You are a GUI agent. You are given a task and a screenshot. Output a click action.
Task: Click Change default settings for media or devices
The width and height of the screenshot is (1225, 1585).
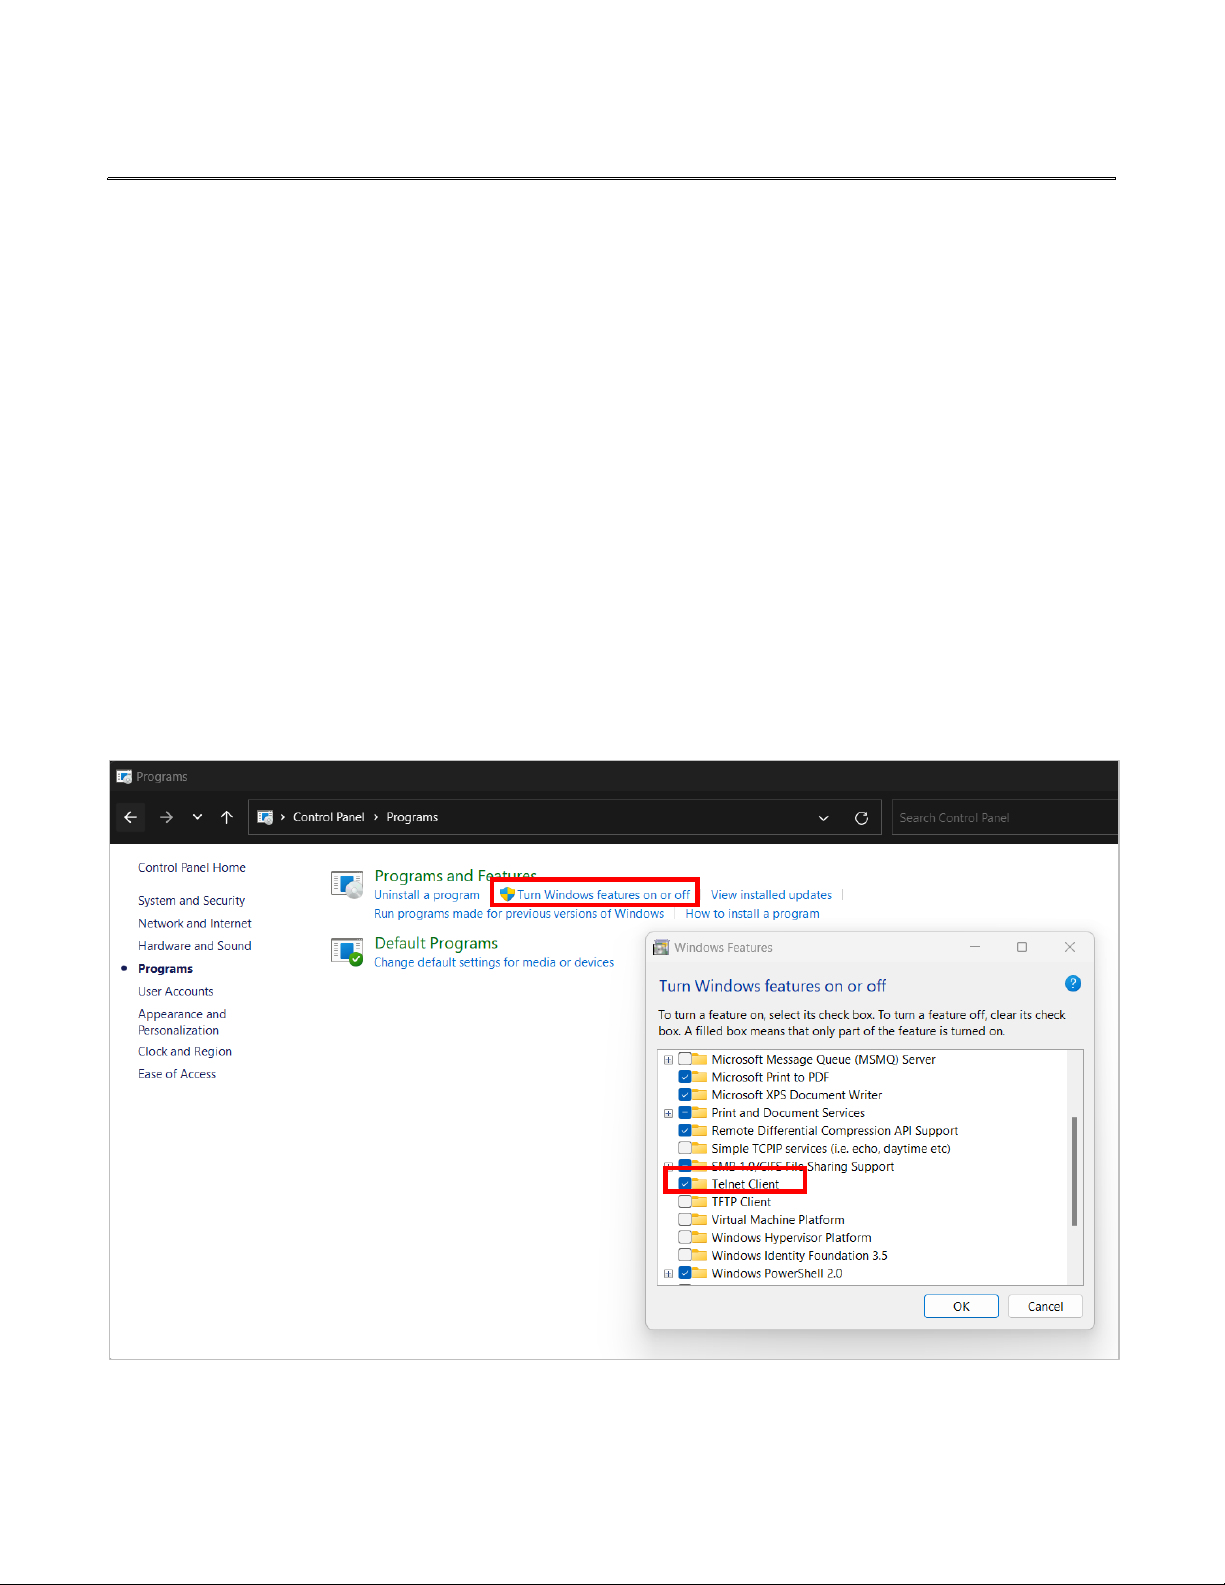[494, 963]
